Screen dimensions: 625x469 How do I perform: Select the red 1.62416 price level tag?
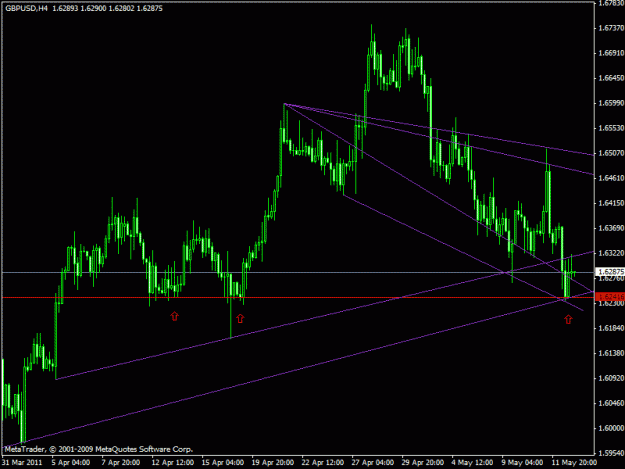(611, 297)
